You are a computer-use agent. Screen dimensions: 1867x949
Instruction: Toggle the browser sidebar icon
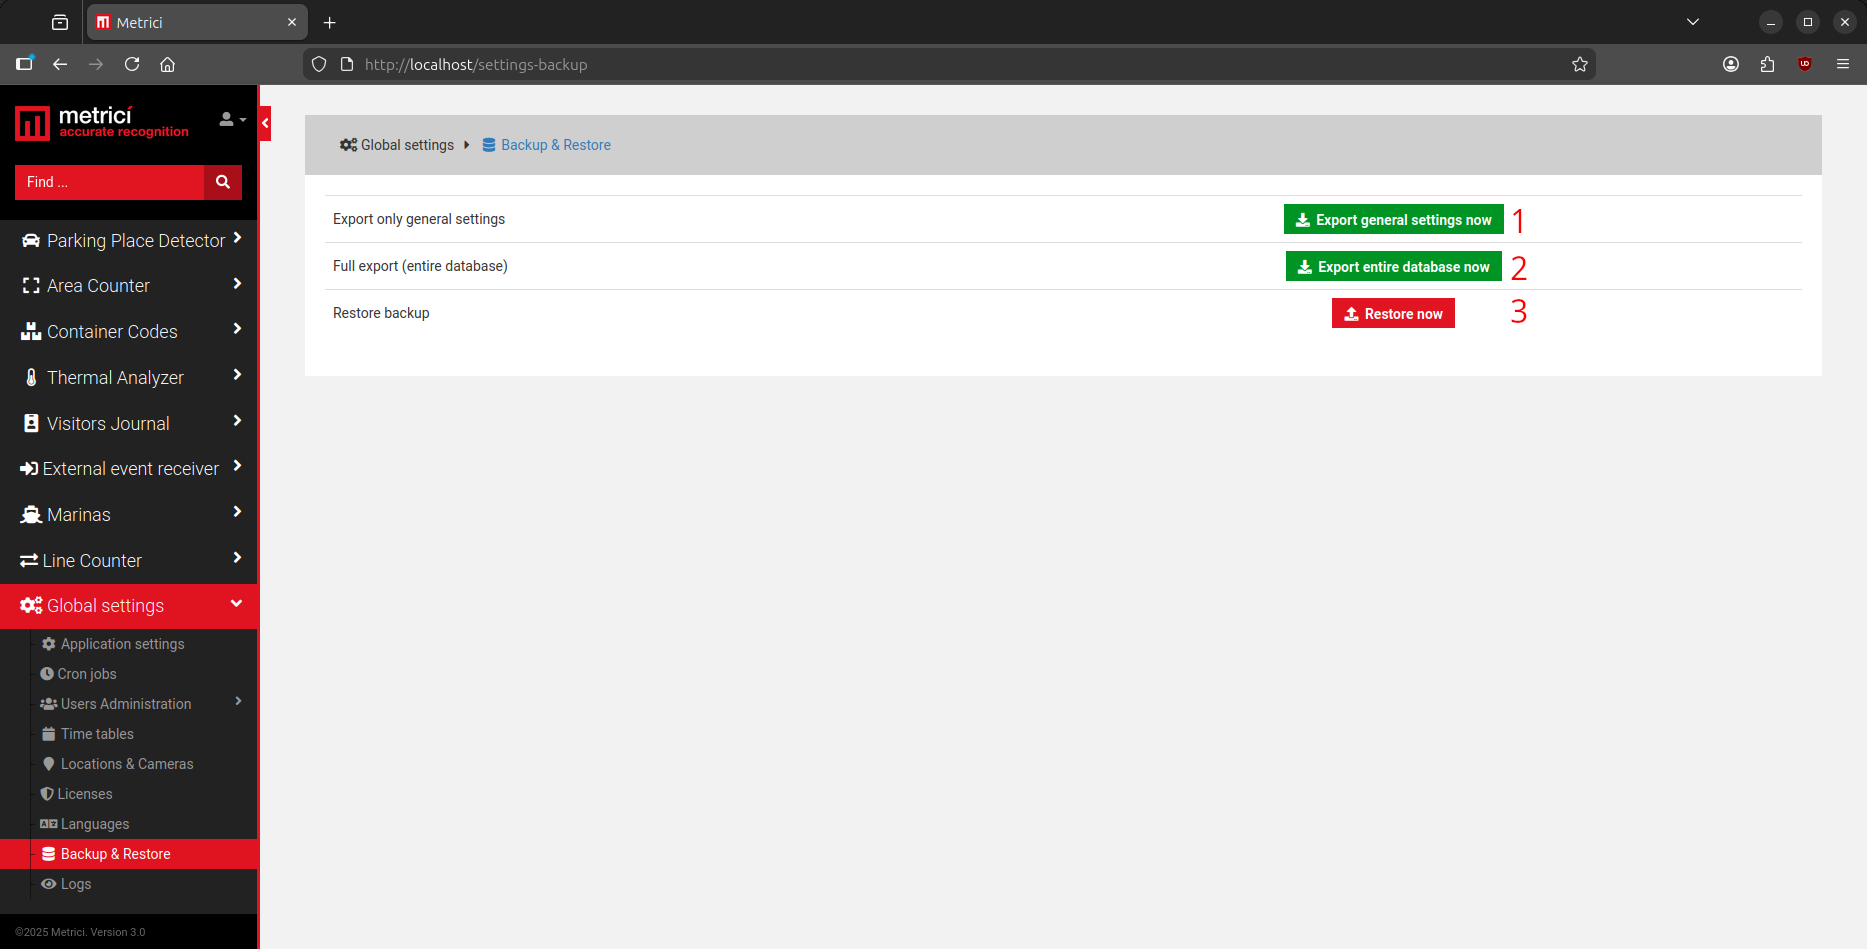(x=25, y=64)
